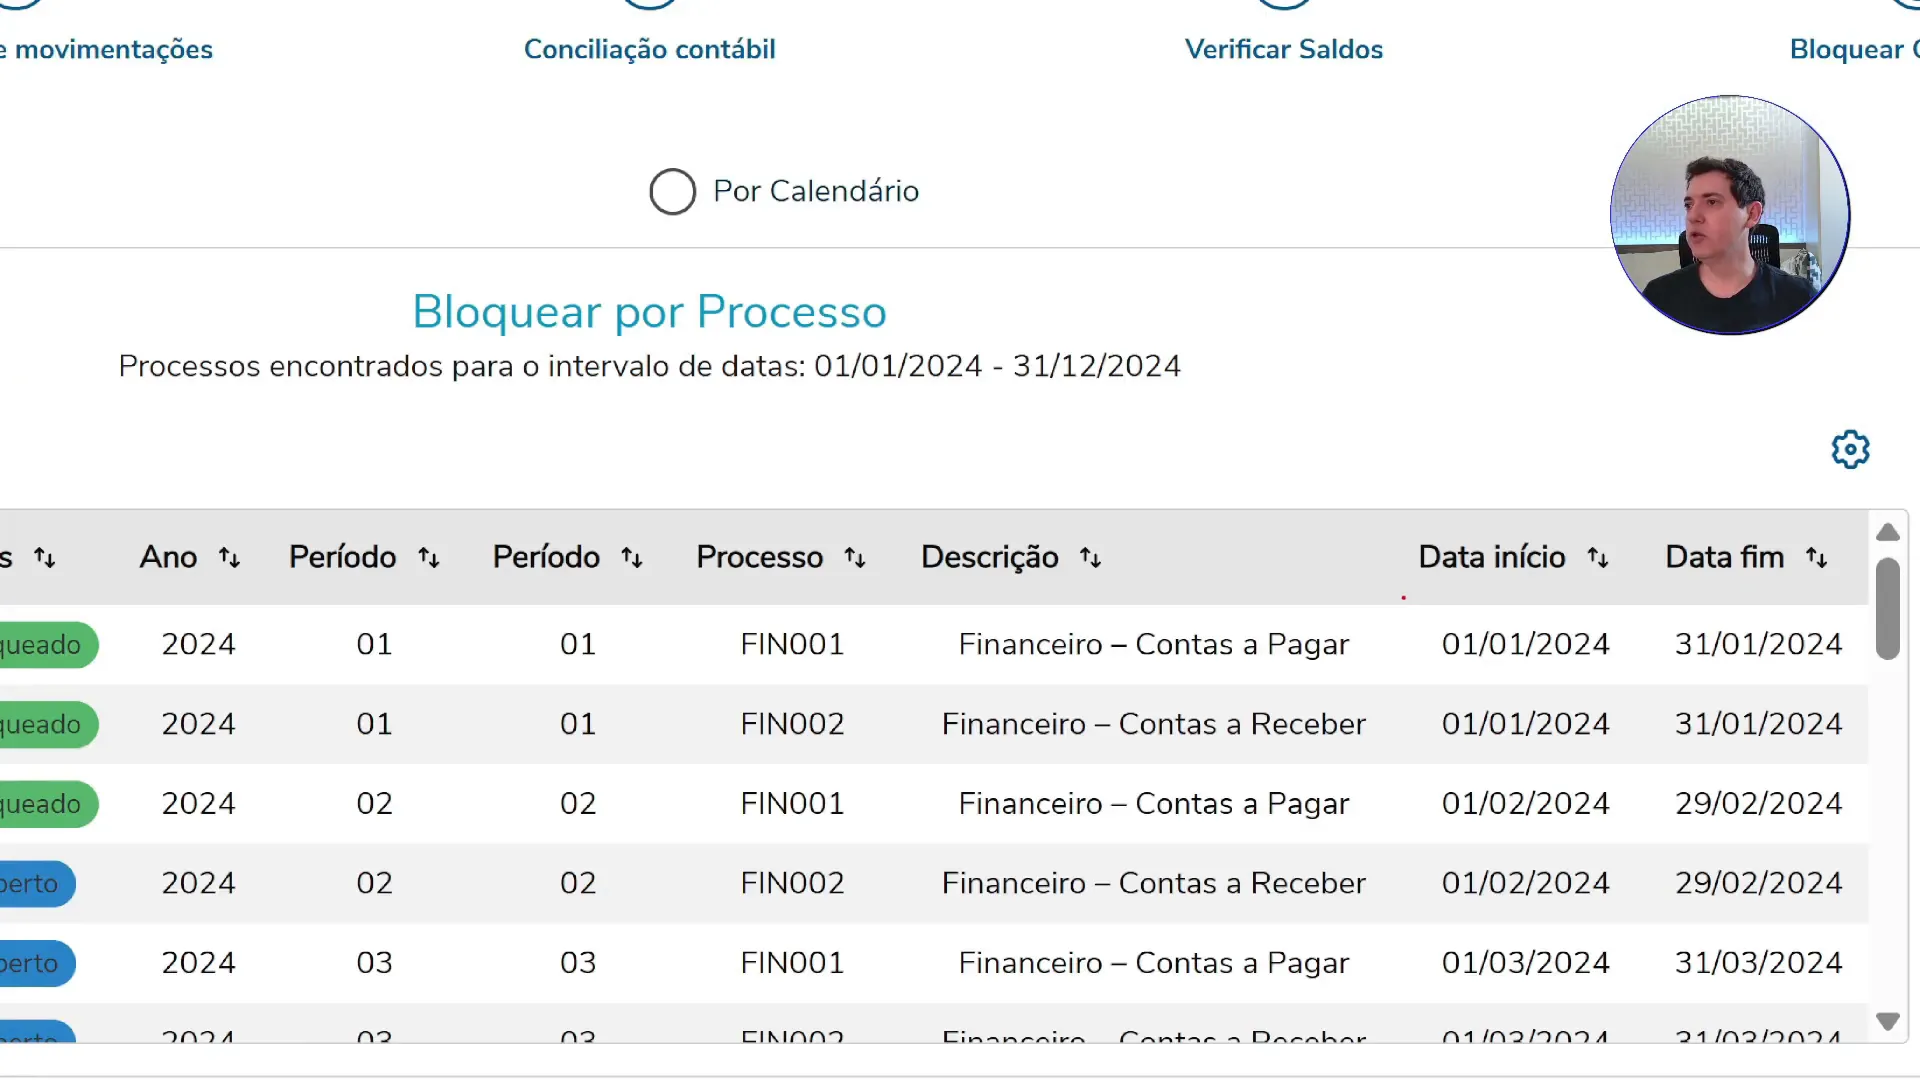Open Conciliação contábil
1920x1080 pixels.
pos(649,48)
